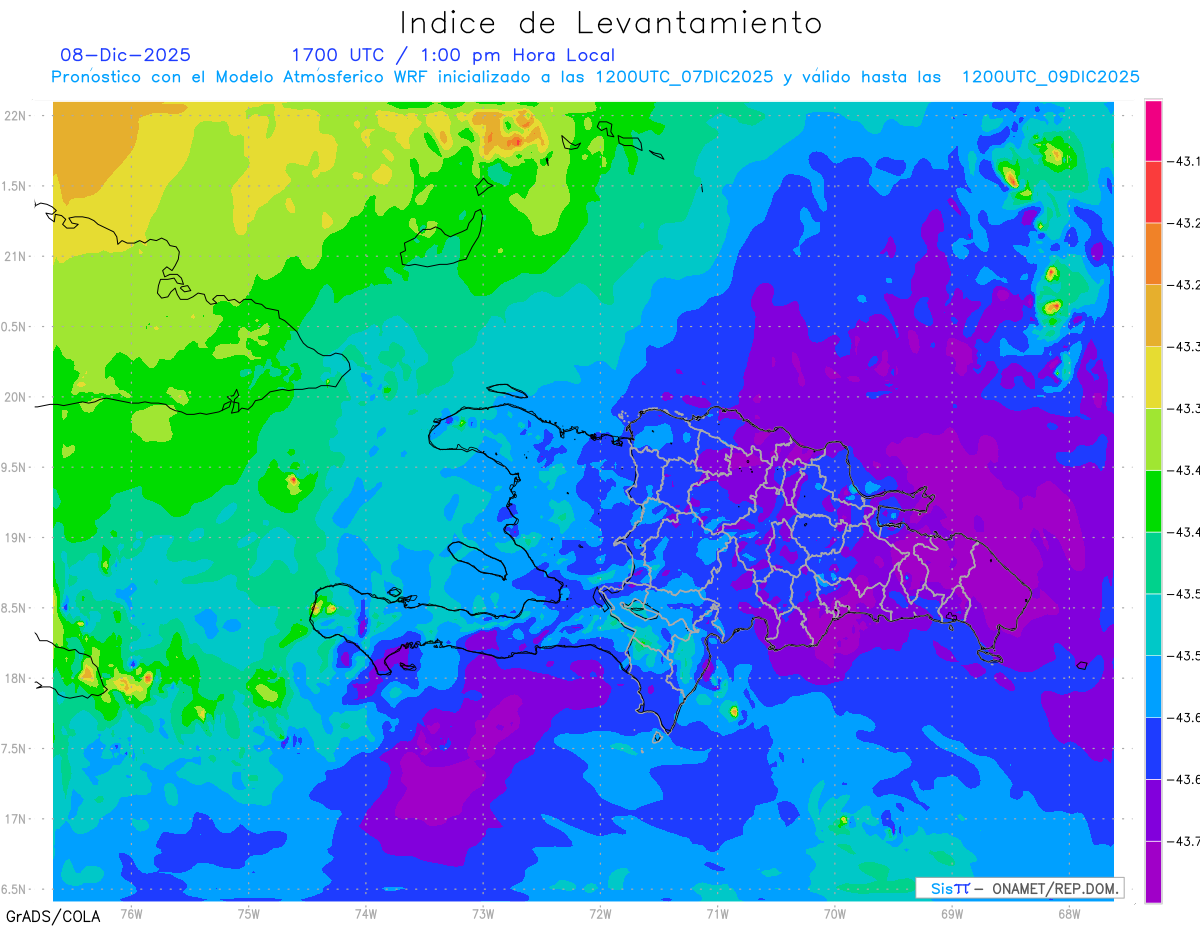Image resolution: width=1200 pixels, height=927 pixels.
Task: Pick the turquoise swatch in the legend
Action: pyautogui.click(x=1153, y=624)
